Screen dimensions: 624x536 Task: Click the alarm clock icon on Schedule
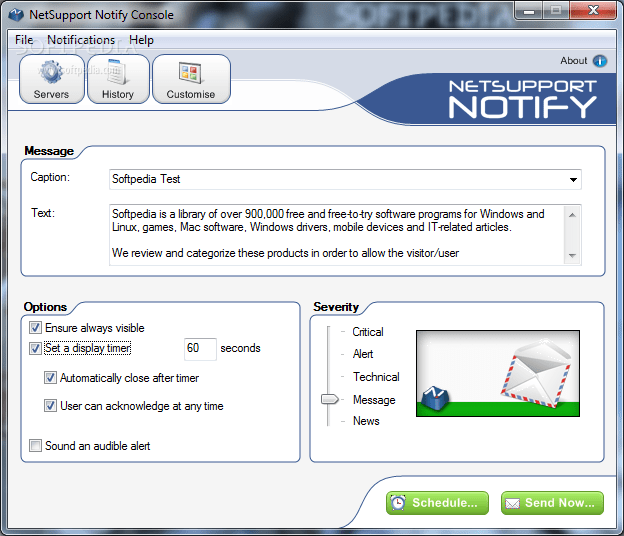point(398,503)
